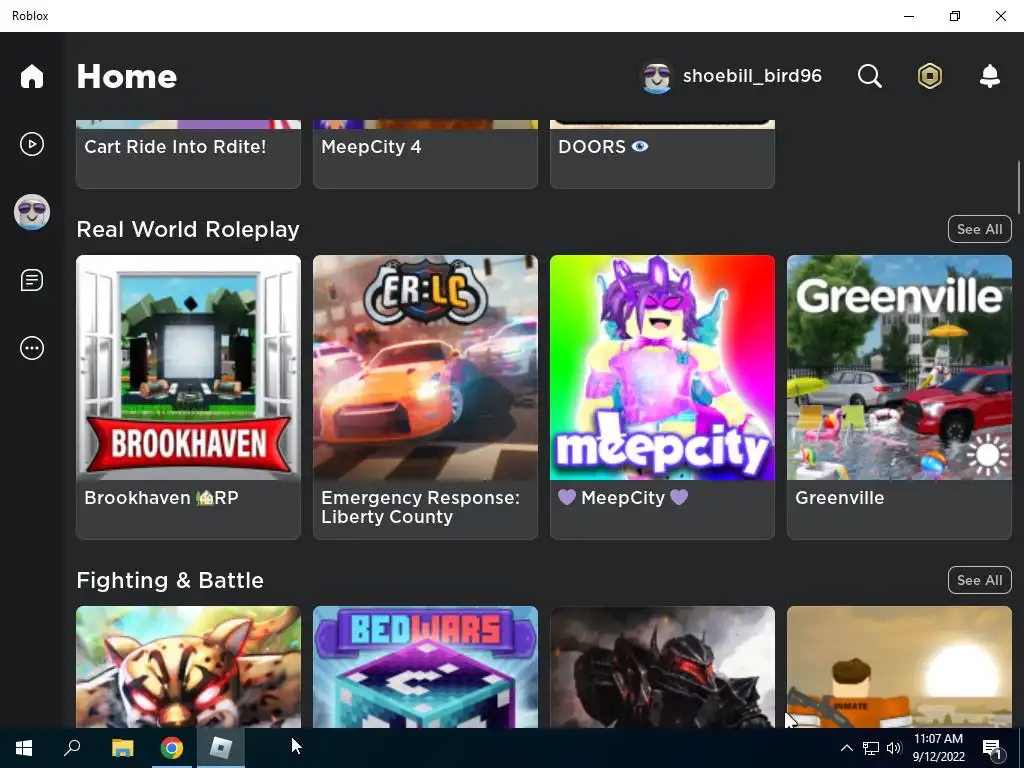Open the volume speaker tray icon
Viewport: 1024px width, 768px height.
click(894, 748)
